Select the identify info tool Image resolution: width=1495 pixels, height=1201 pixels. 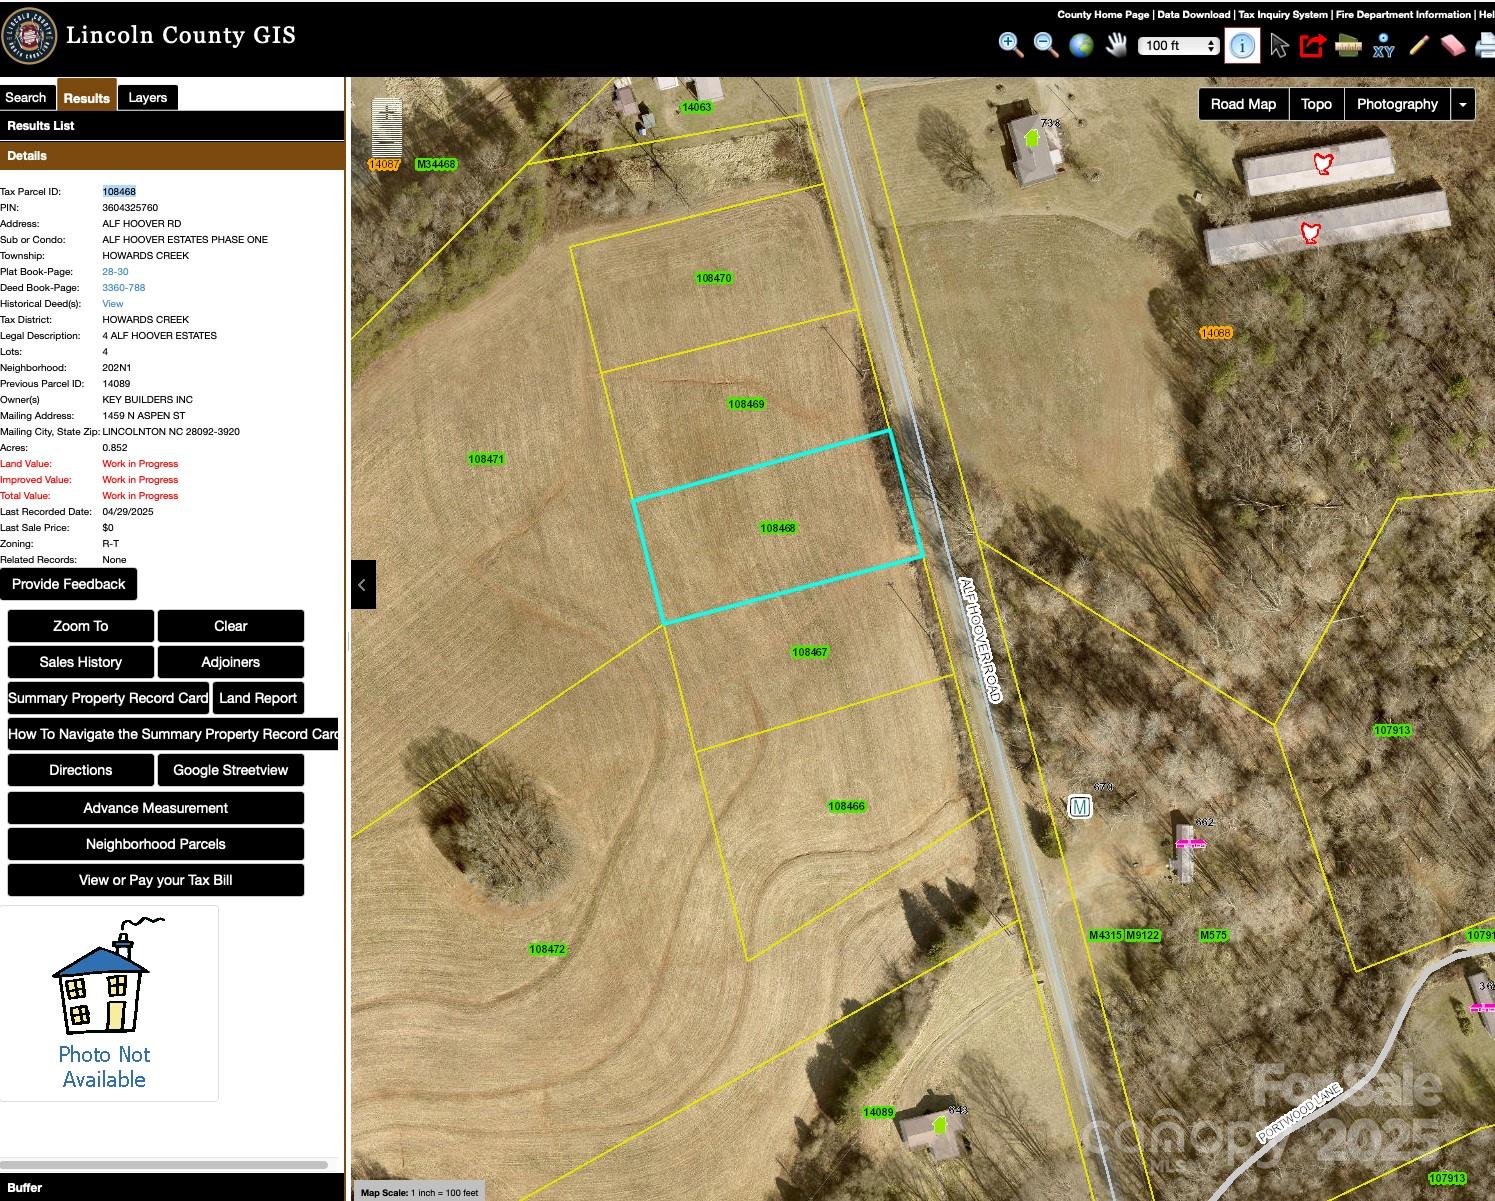(x=1242, y=46)
